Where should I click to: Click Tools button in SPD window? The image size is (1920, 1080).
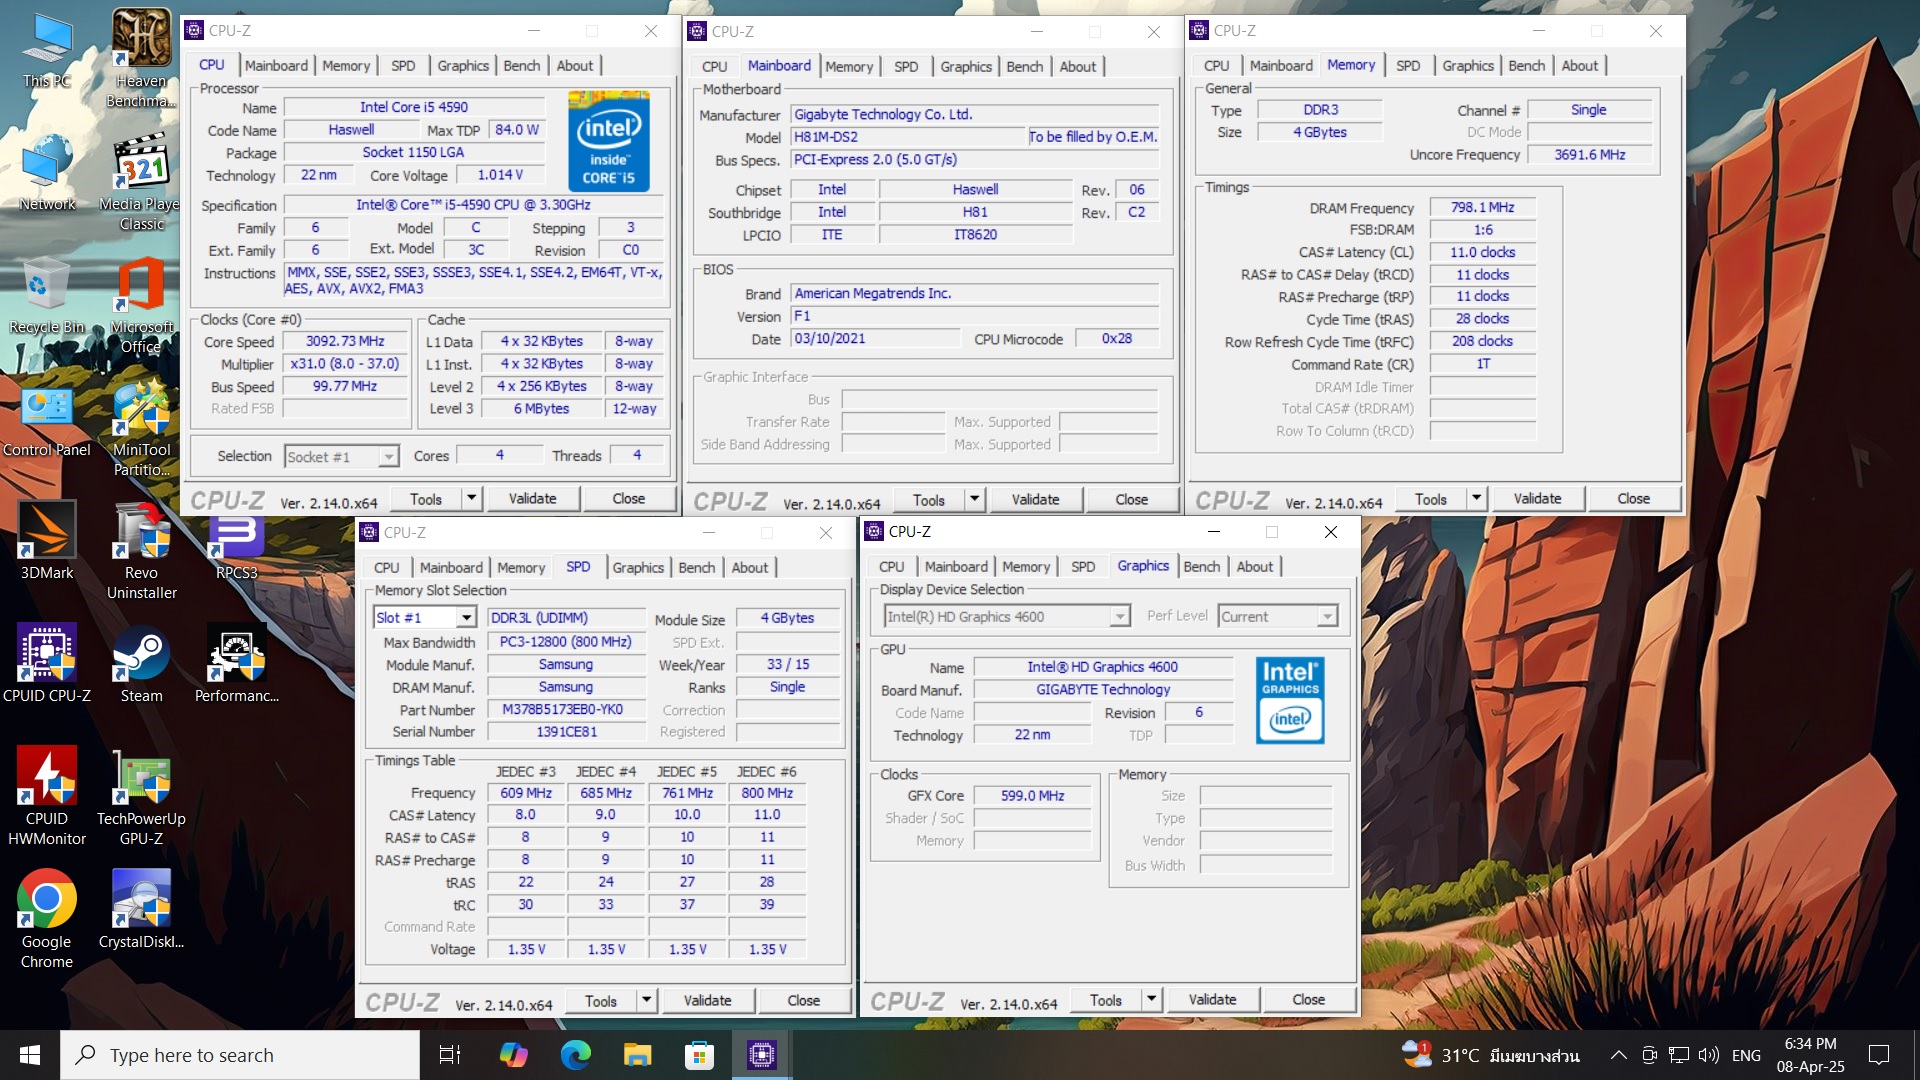(x=601, y=1000)
